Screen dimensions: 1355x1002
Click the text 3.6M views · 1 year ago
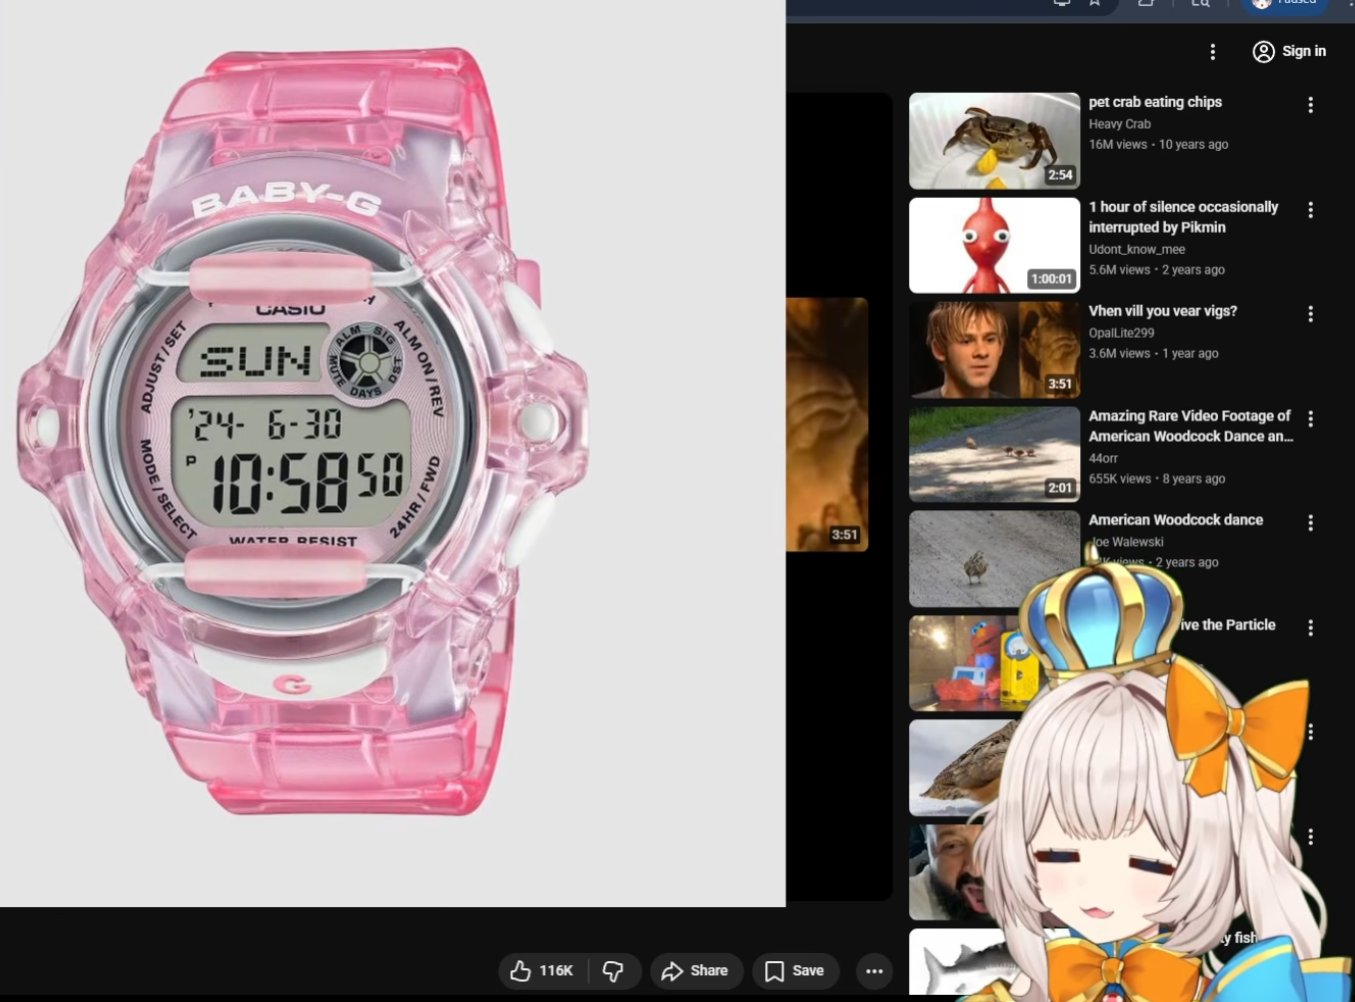pos(1154,353)
